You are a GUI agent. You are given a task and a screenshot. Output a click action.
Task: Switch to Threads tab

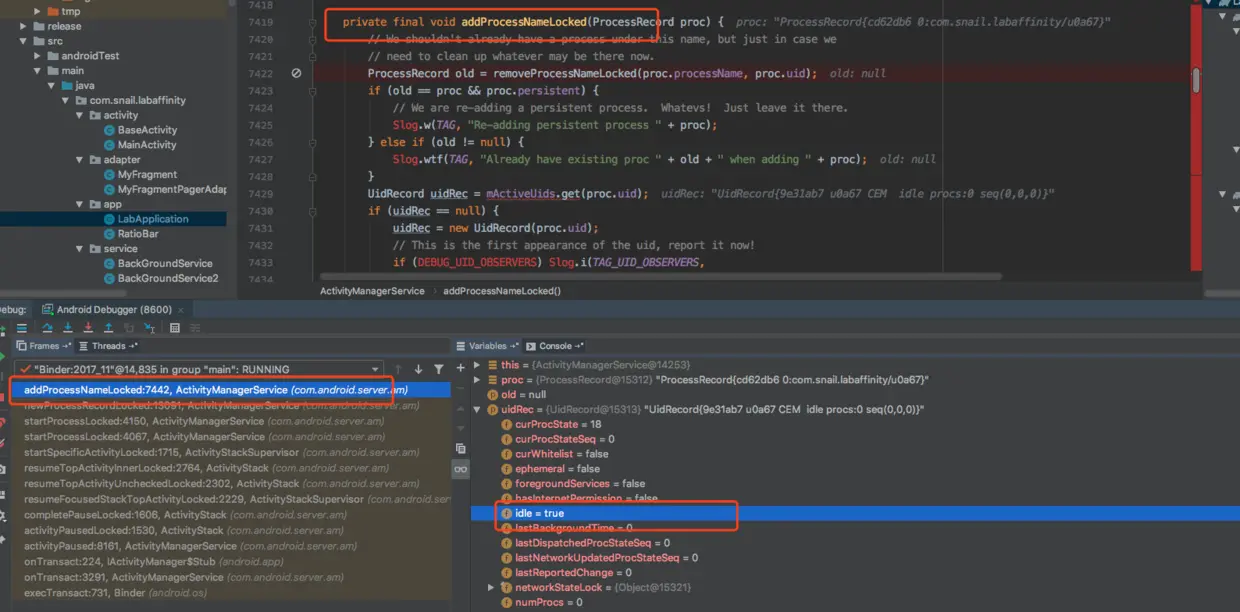[x=108, y=346]
